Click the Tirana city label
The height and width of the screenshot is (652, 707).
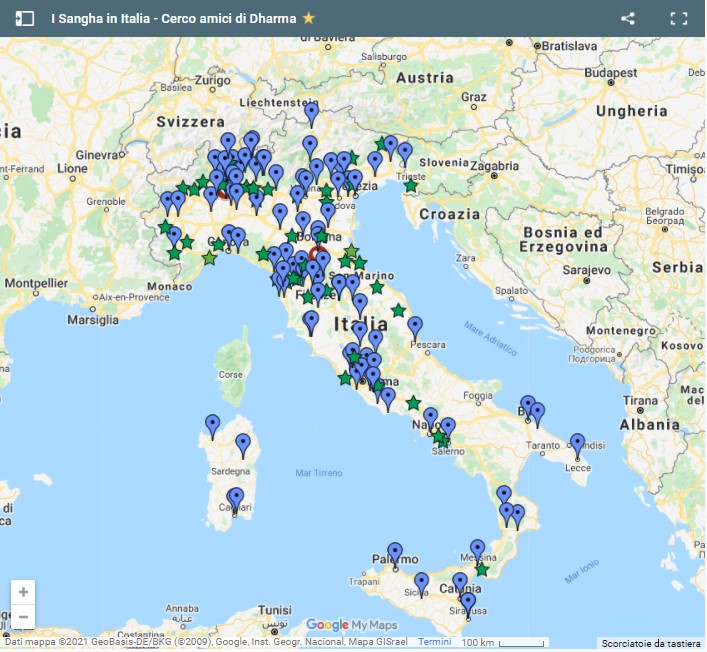pos(640,400)
